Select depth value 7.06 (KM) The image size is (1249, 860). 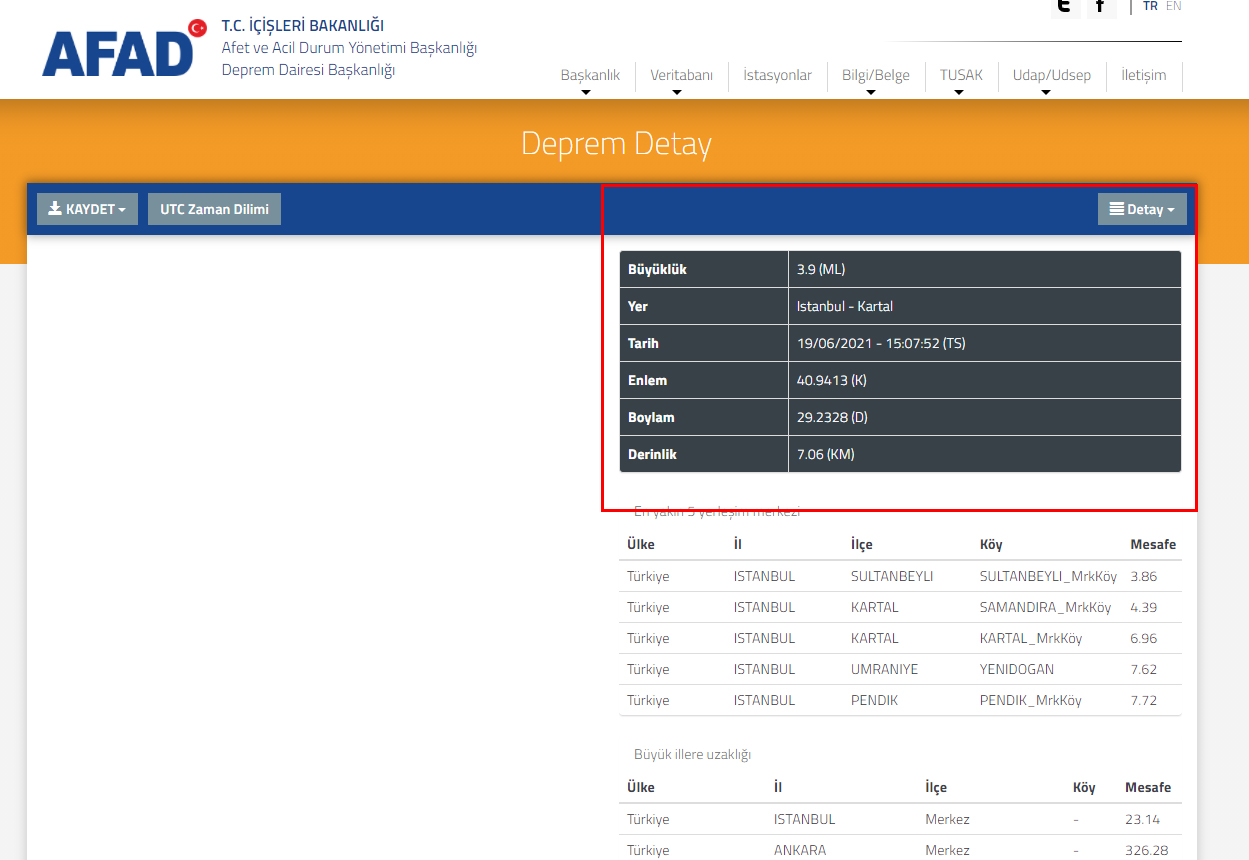coord(826,454)
